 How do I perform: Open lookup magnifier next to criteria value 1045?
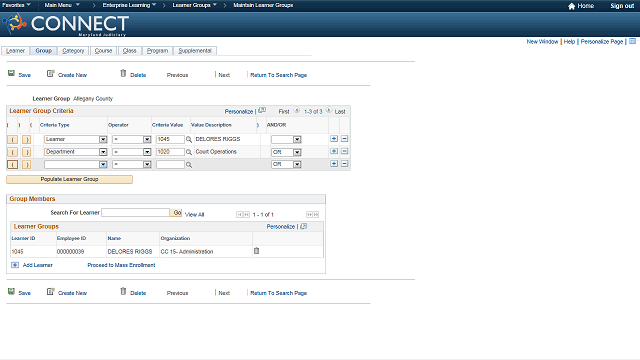click(x=189, y=140)
